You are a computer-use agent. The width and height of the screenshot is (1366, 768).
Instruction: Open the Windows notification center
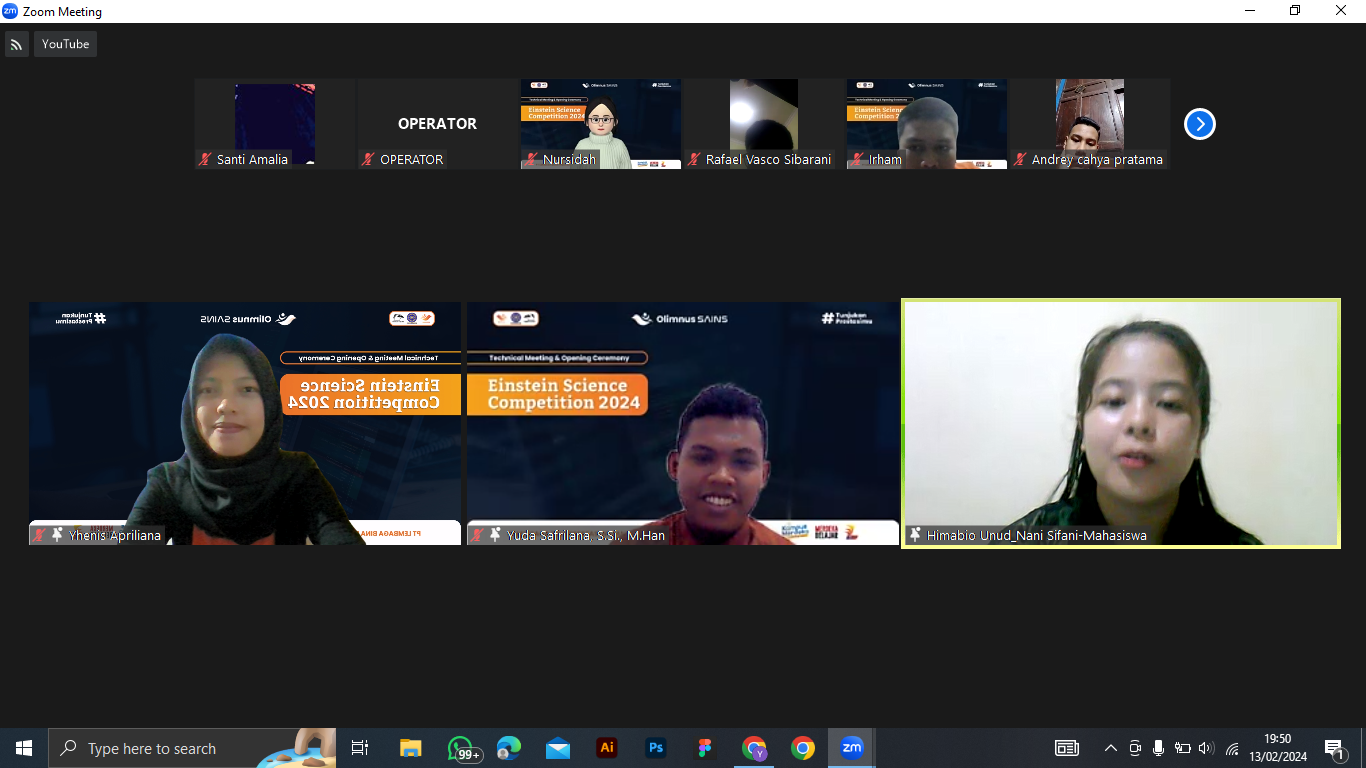pyautogui.click(x=1334, y=748)
